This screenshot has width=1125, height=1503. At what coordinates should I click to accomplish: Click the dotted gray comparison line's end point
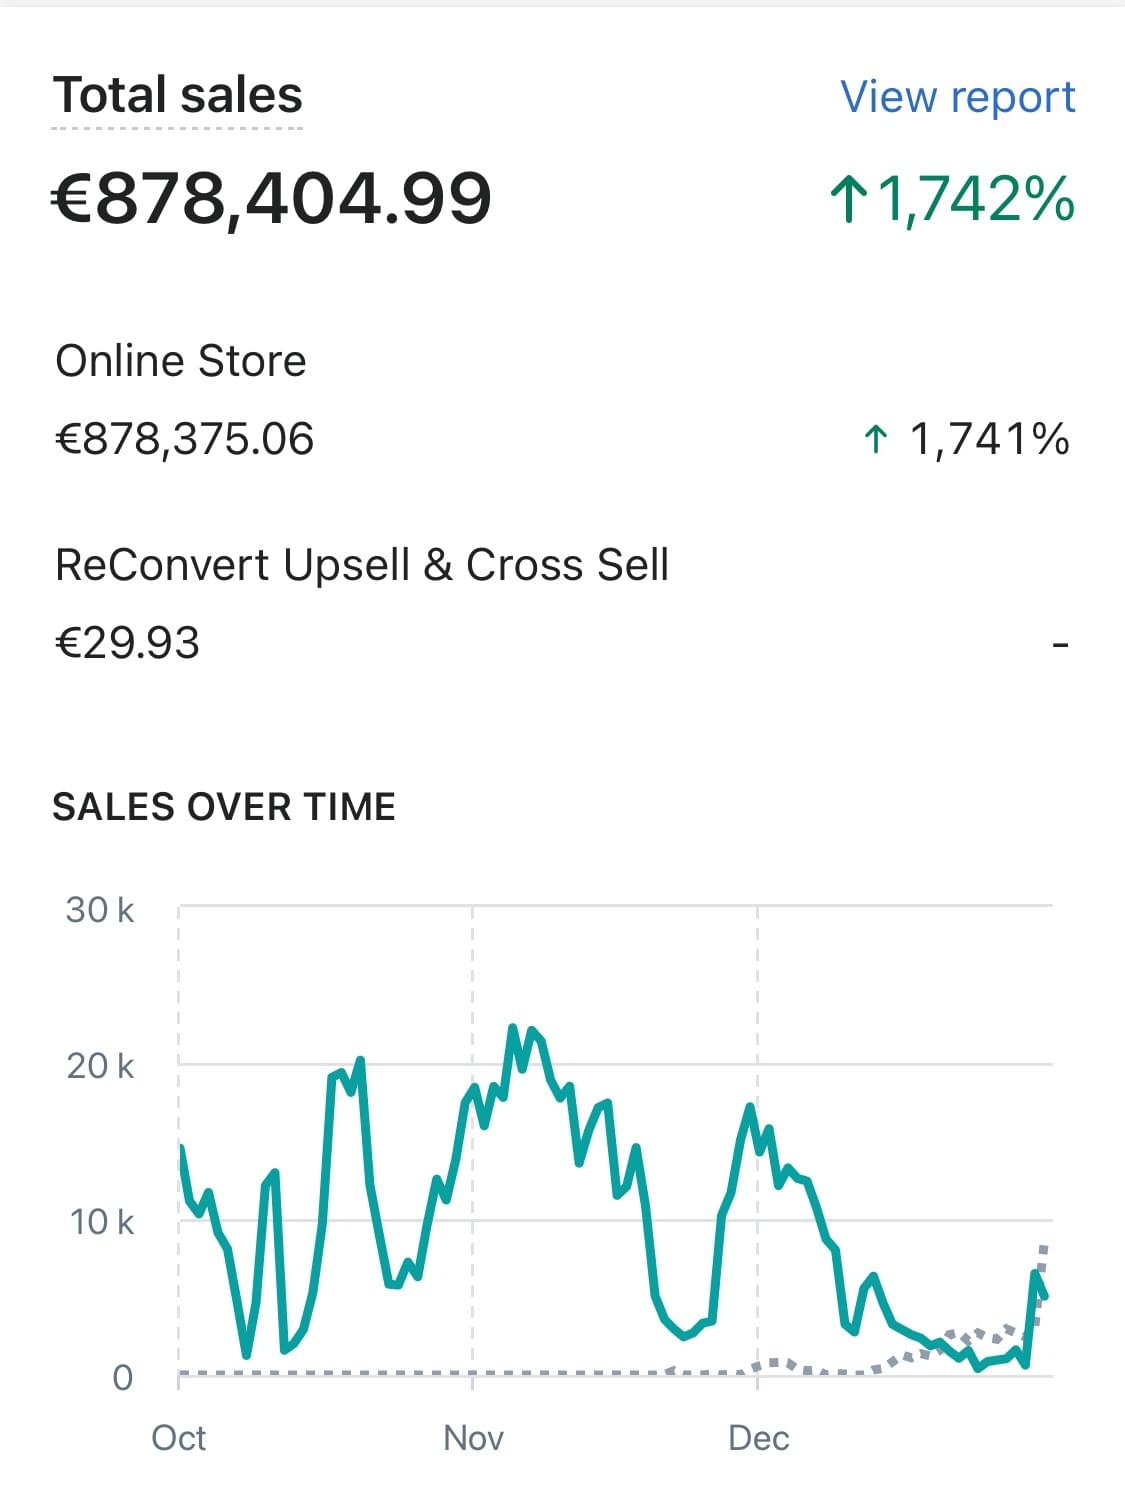click(1043, 1249)
